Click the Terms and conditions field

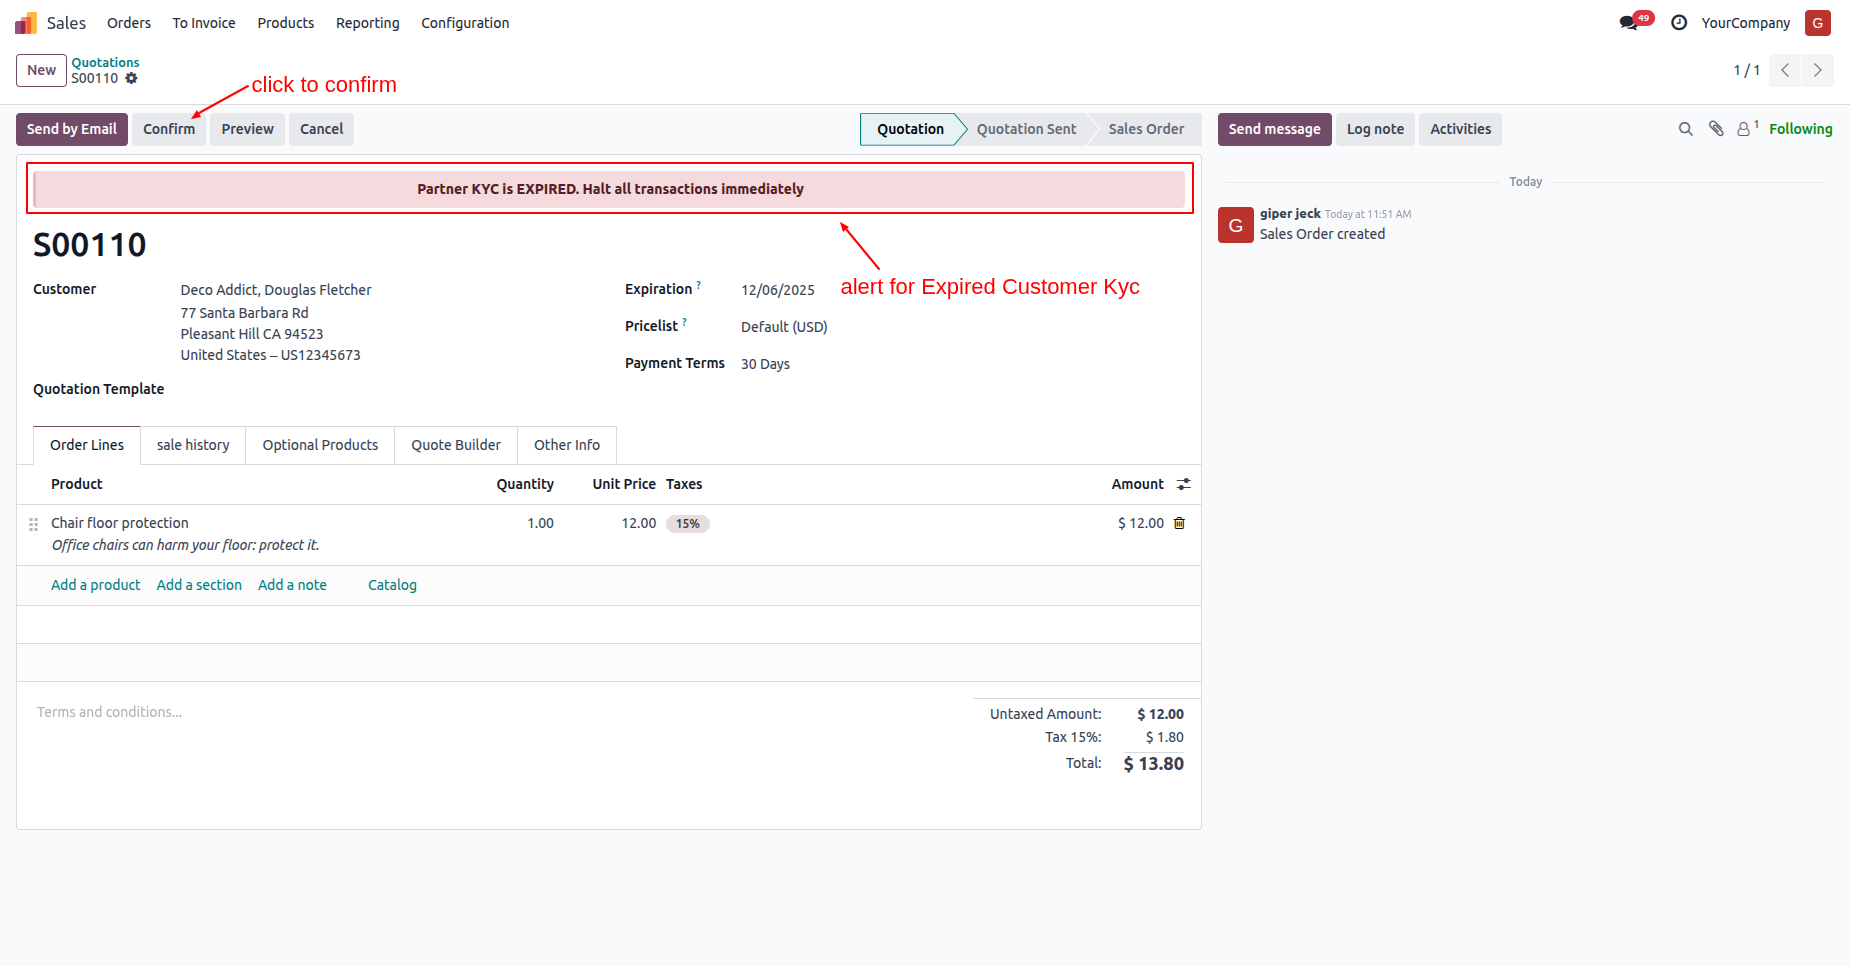coord(109,712)
